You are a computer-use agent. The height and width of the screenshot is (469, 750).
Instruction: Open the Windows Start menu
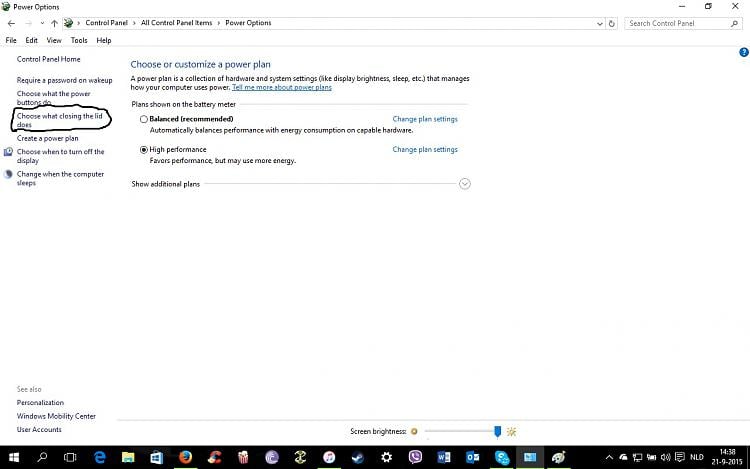tap(14, 458)
